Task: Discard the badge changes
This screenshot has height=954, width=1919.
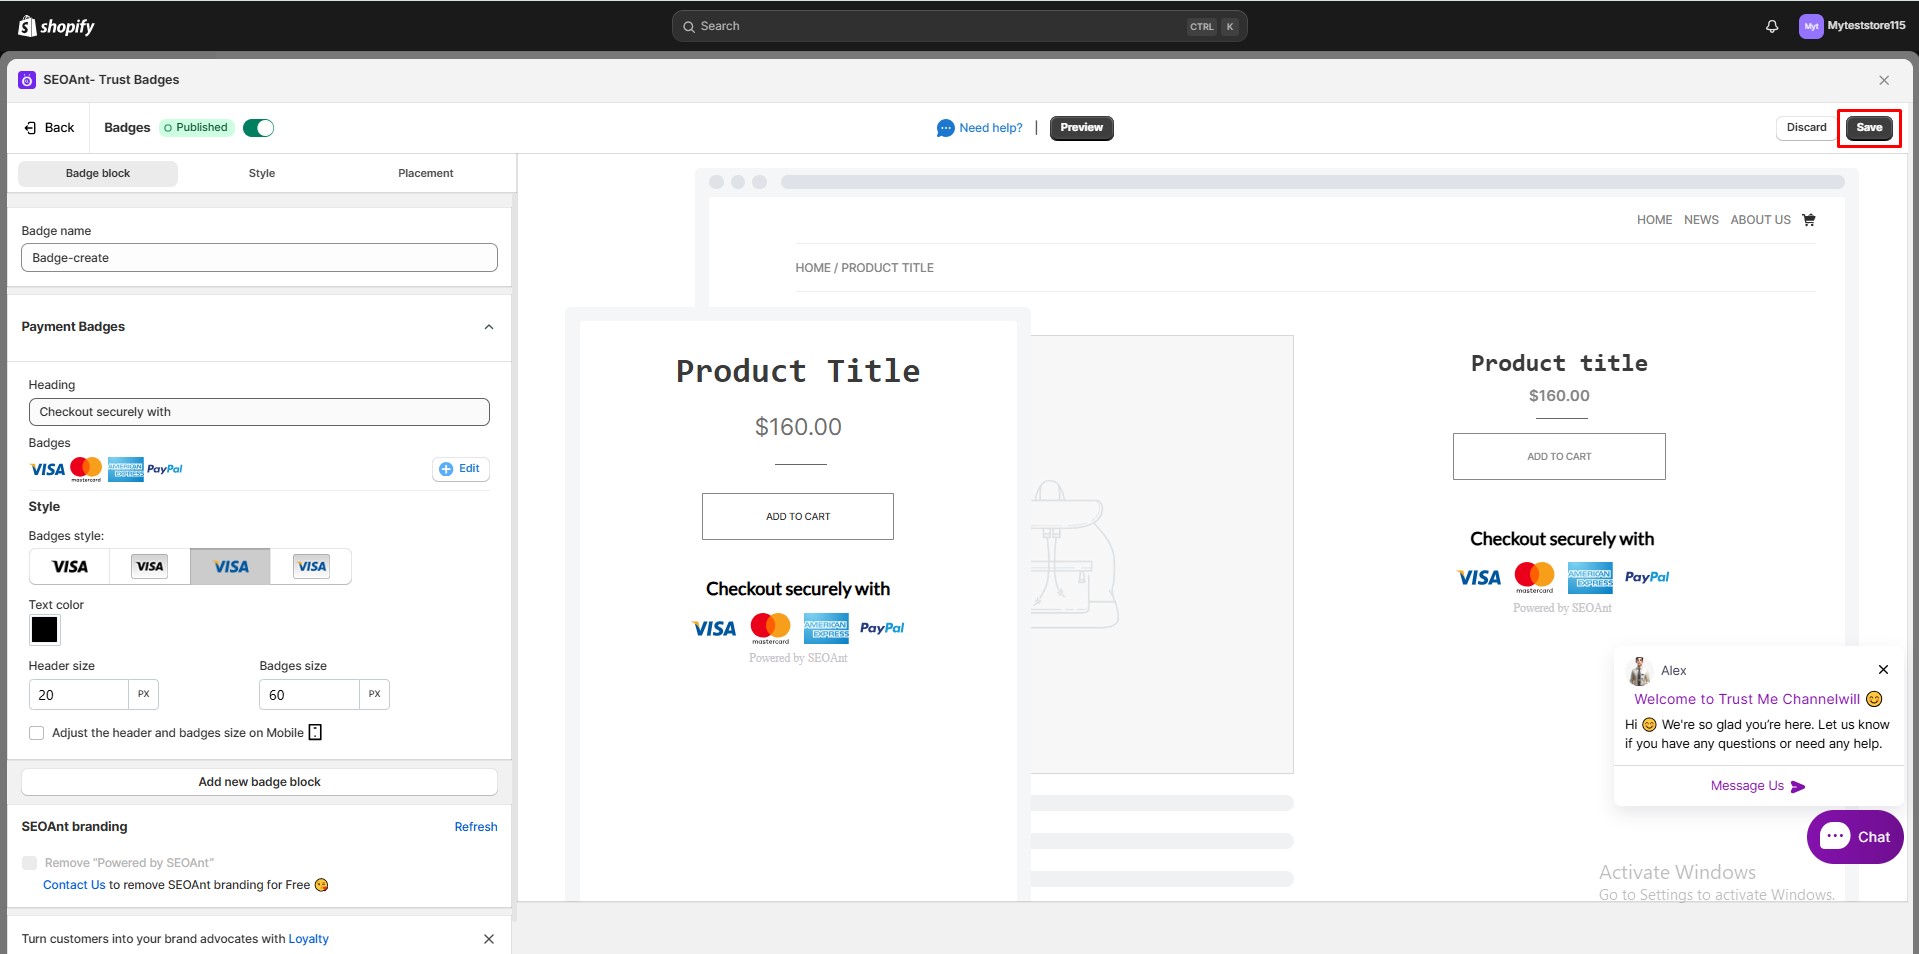Action: pyautogui.click(x=1806, y=128)
